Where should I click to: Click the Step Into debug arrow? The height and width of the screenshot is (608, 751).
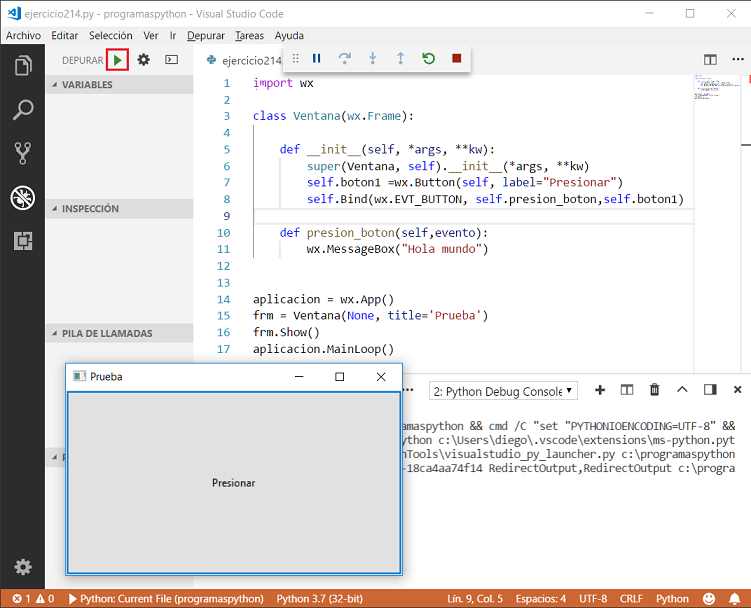tap(373, 58)
